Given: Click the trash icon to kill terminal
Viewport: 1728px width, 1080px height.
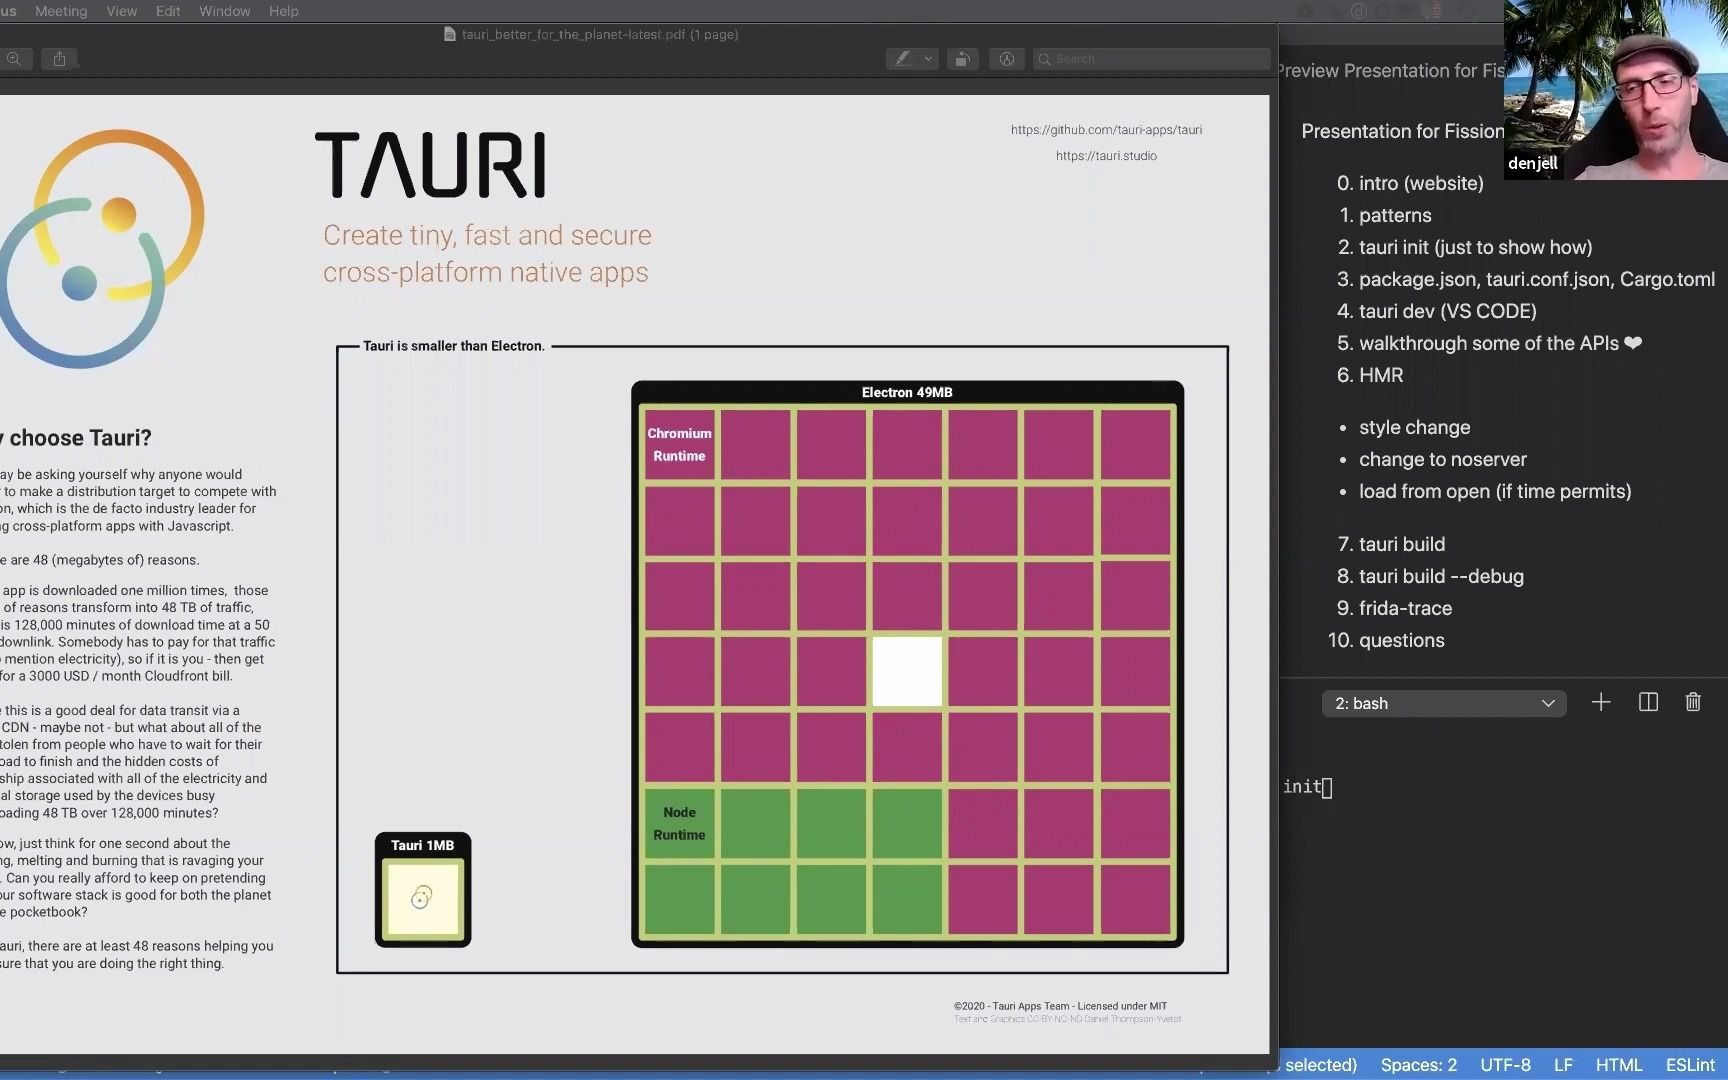Looking at the screenshot, I should click(x=1693, y=702).
